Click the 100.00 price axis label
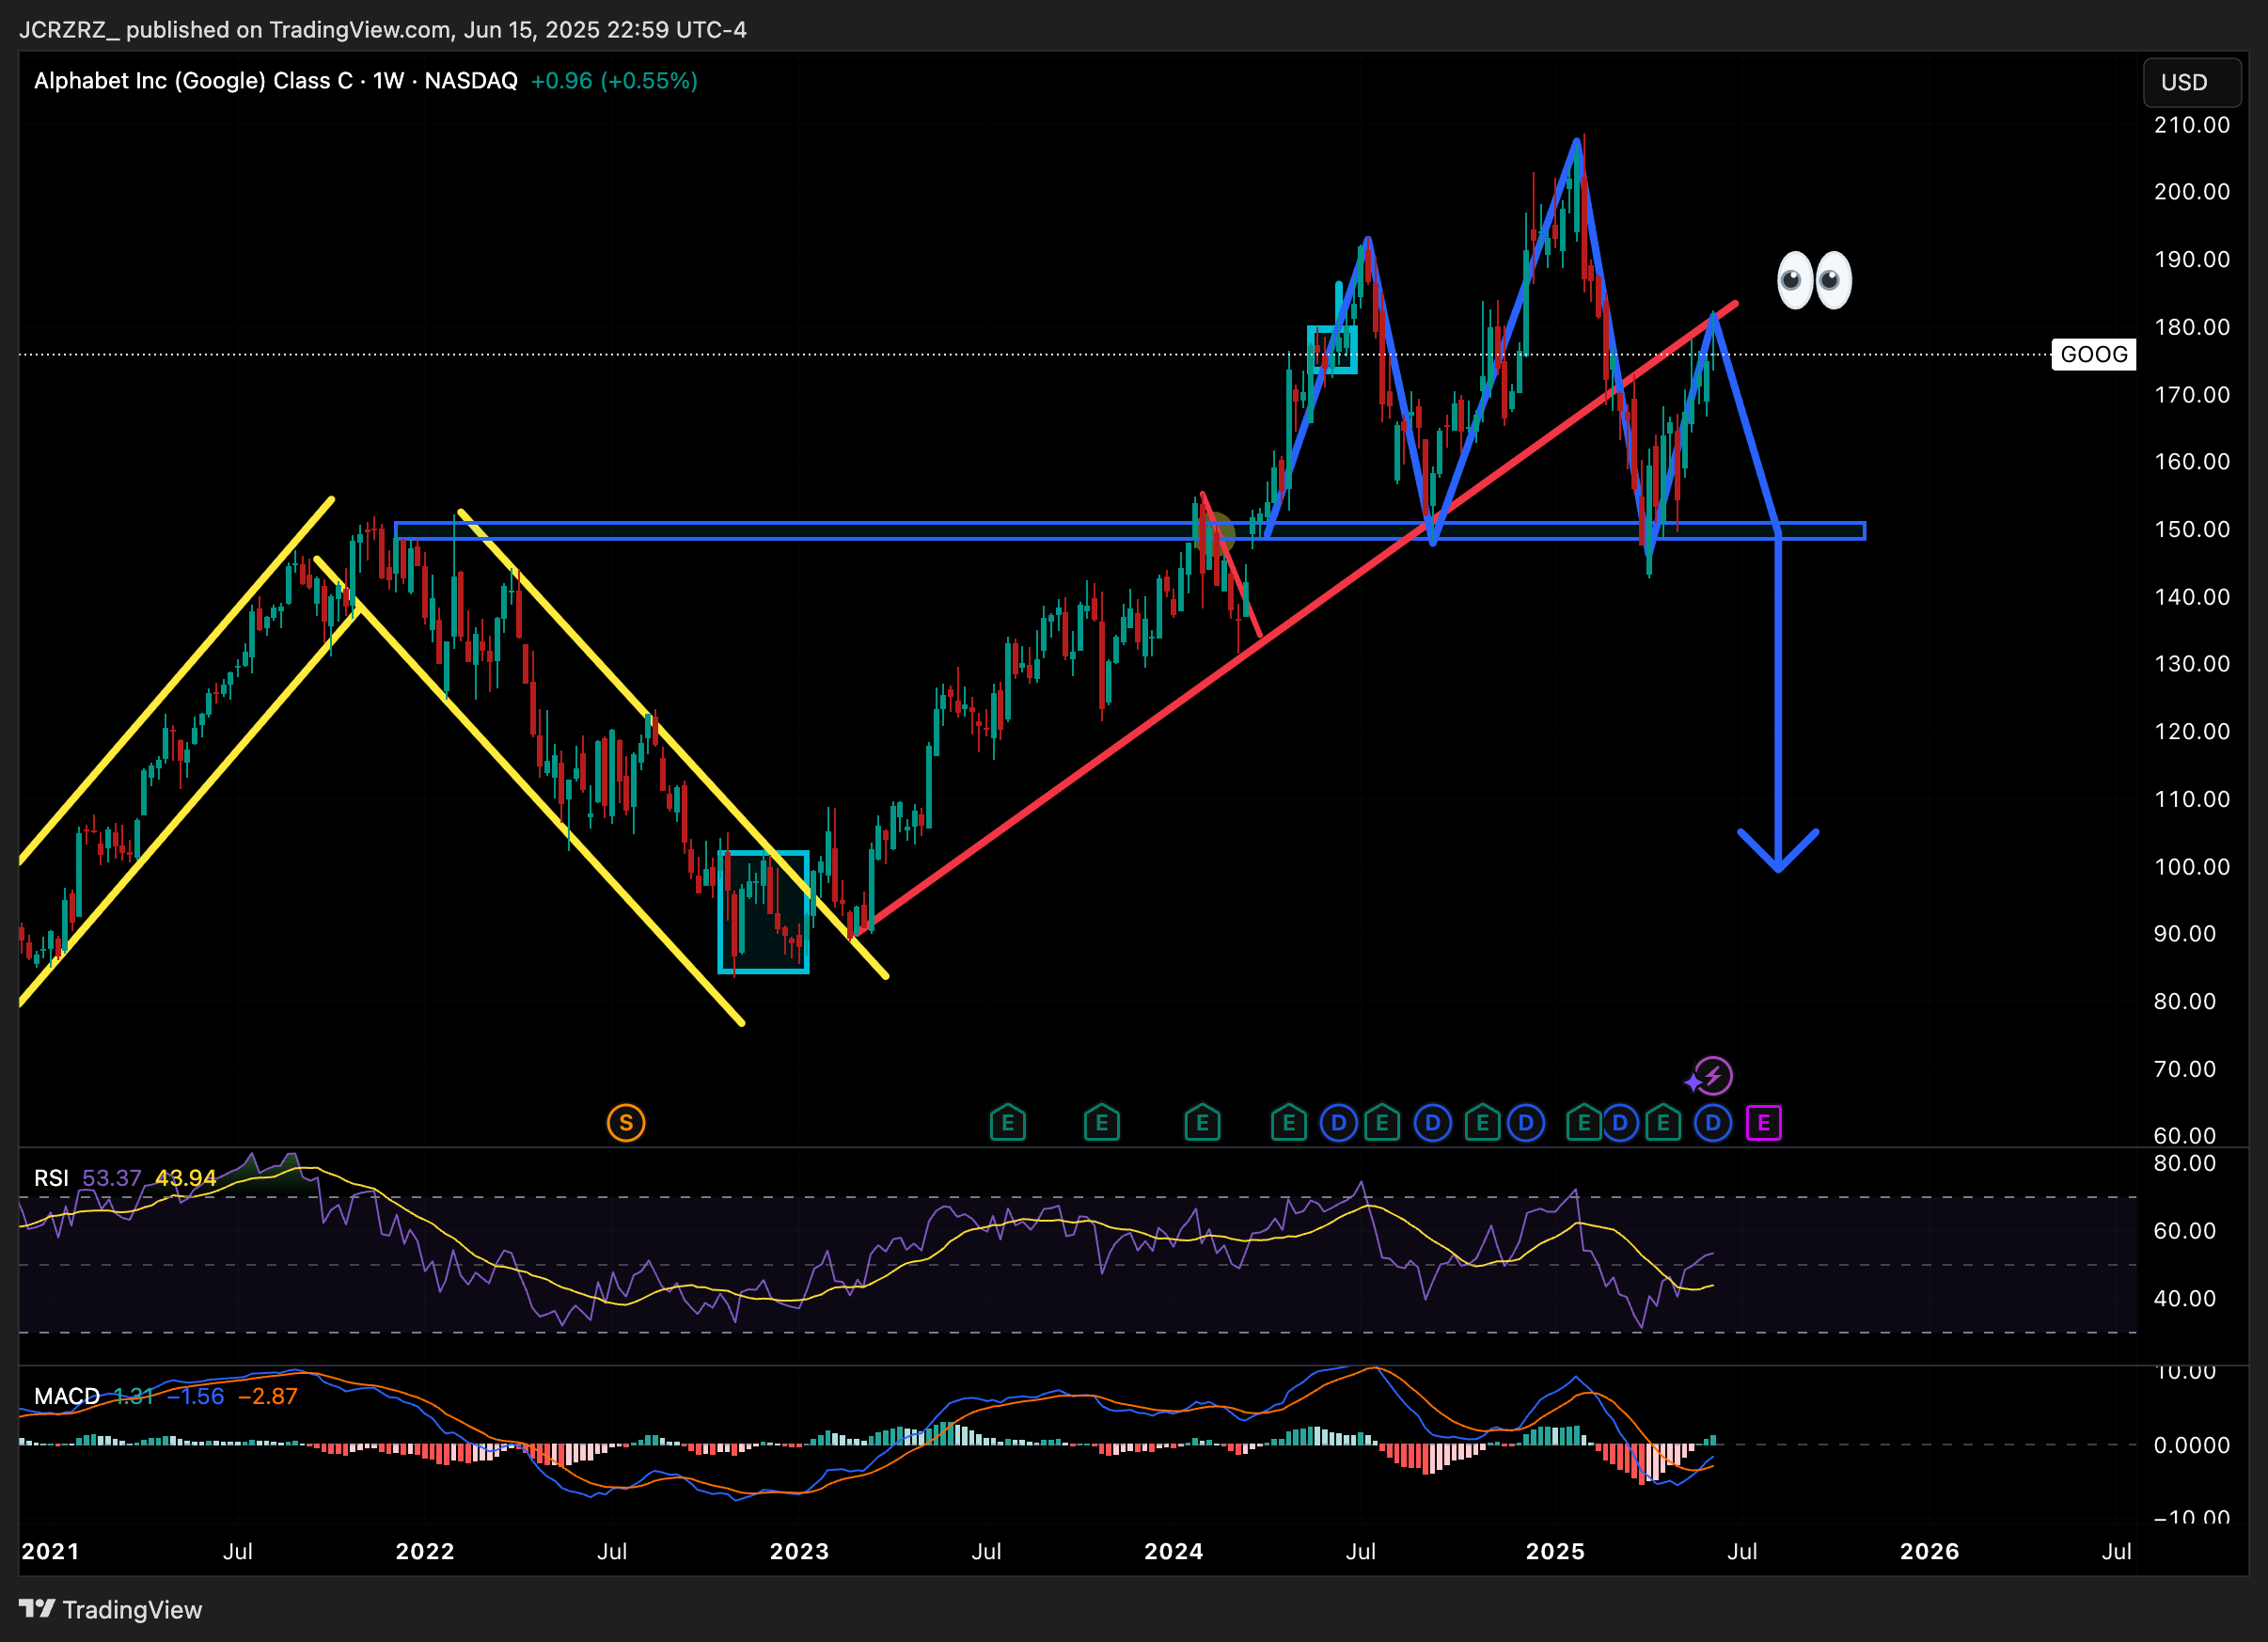Viewport: 2268px width, 1642px height. click(2192, 867)
